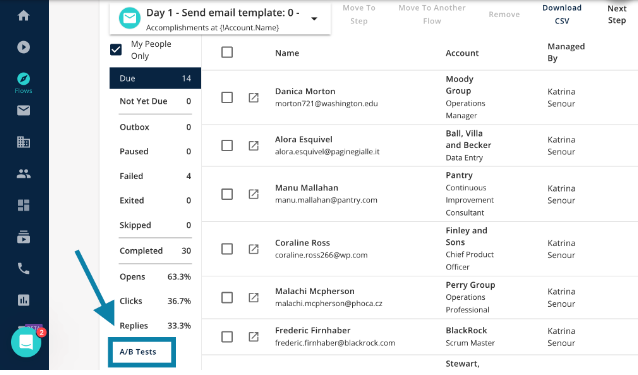This screenshot has width=638, height=375.
Task: Open the chat support bubble
Action: coord(26,342)
